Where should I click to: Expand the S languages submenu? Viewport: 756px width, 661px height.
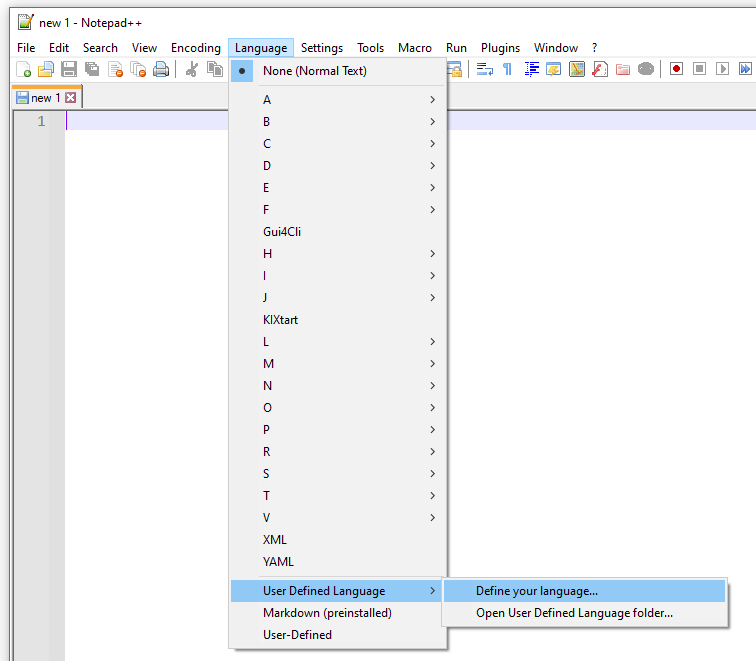(338, 474)
